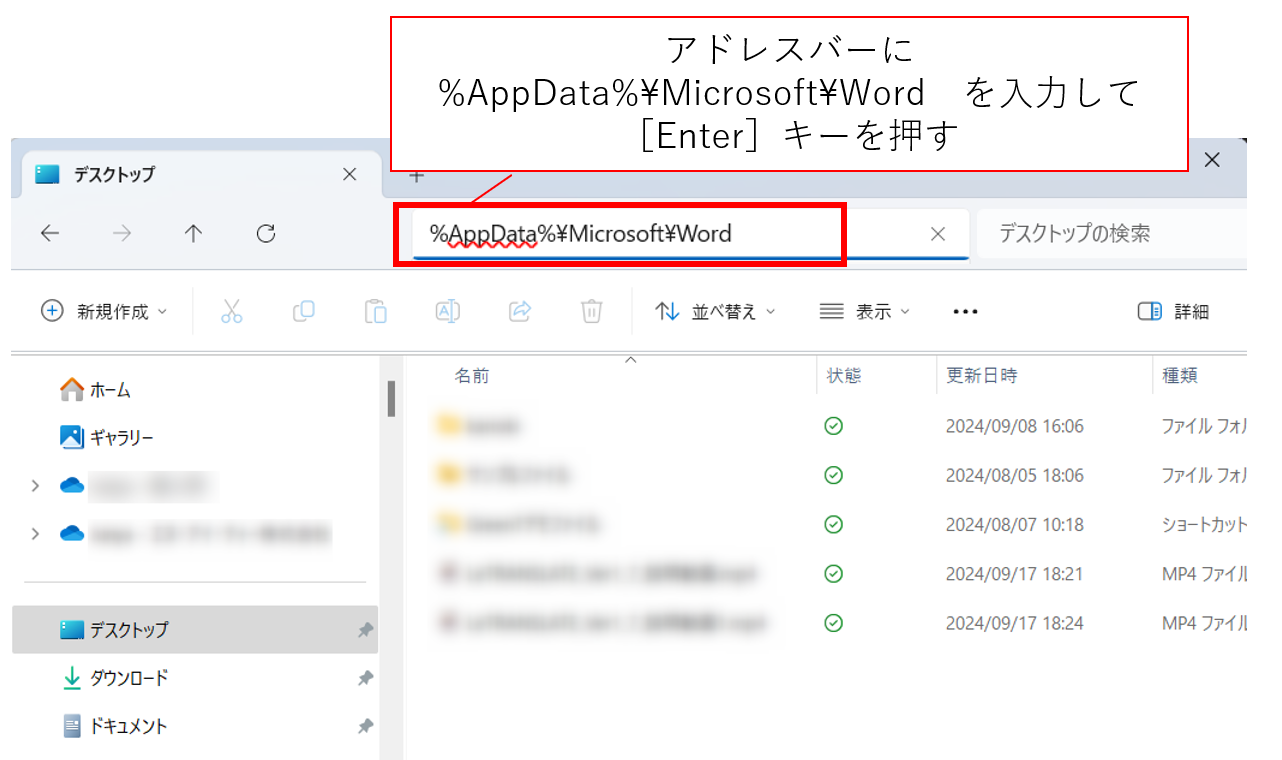This screenshot has width=1282, height=760.
Task: Click the Back navigation arrow
Action: (50, 234)
